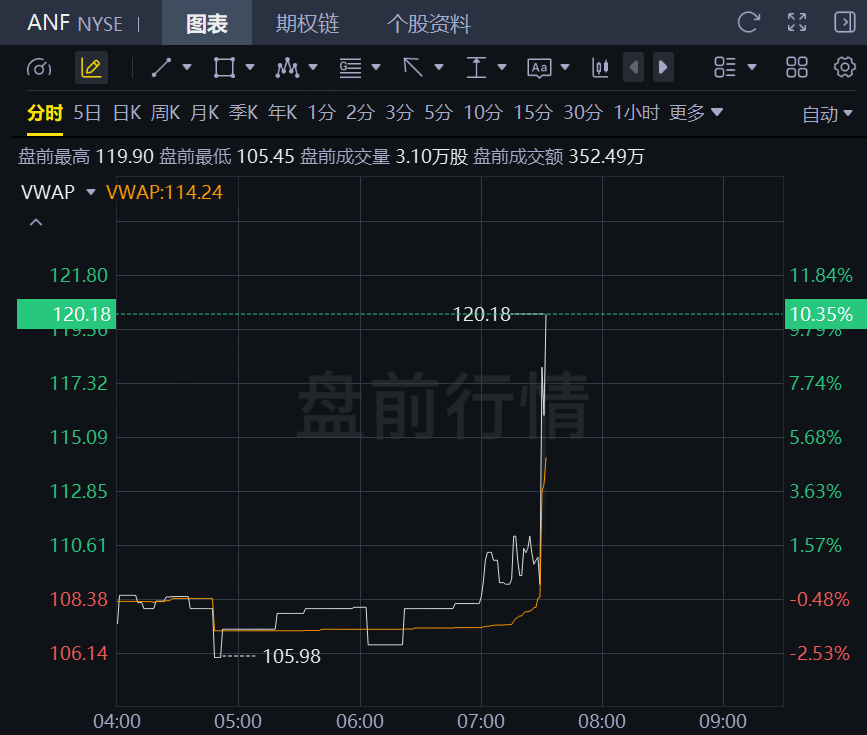The width and height of the screenshot is (867, 735).
Task: Select the trend line drawing tool
Action: pyautogui.click(x=161, y=67)
